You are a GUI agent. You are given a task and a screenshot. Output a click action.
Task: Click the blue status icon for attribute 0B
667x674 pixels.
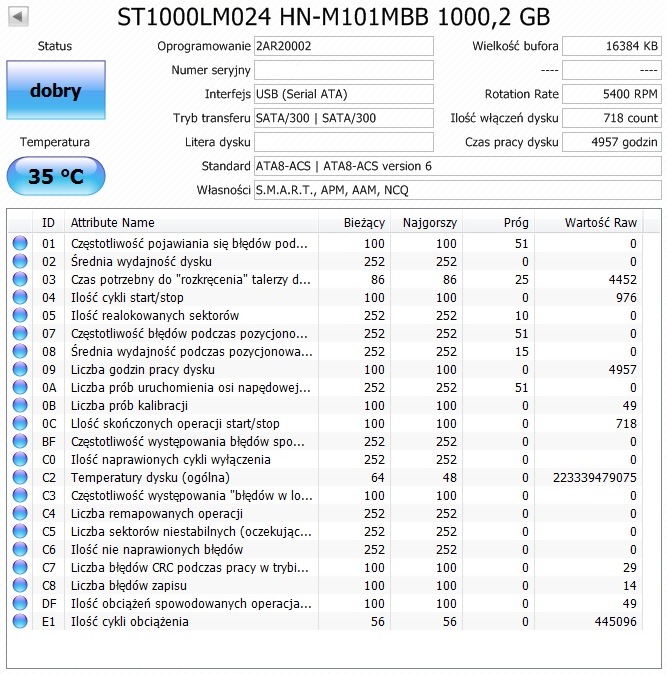(20, 405)
